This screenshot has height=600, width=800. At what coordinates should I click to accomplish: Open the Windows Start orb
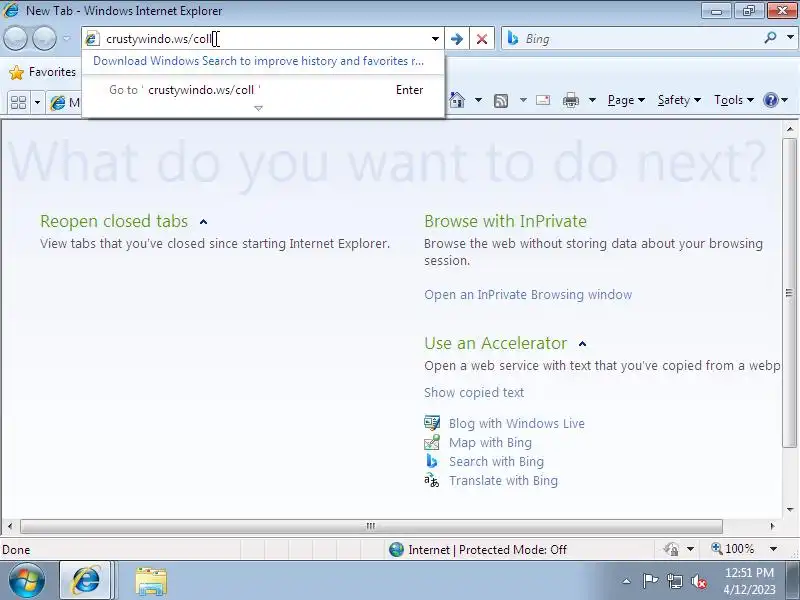point(27,581)
